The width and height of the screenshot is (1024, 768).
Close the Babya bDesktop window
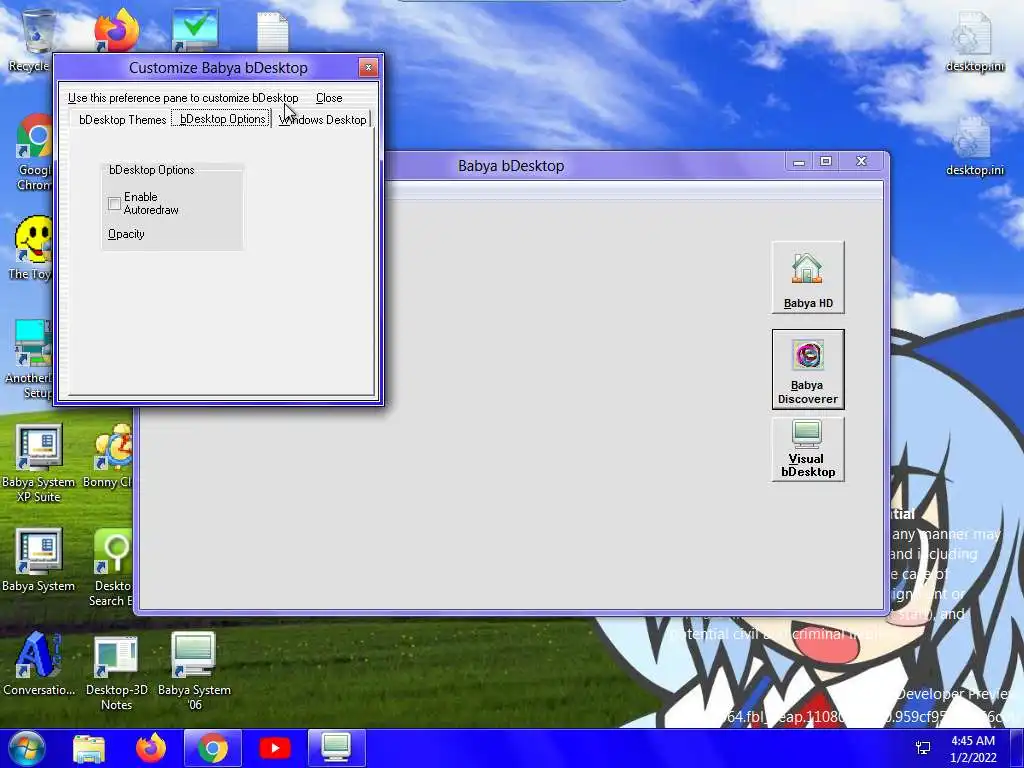point(861,161)
